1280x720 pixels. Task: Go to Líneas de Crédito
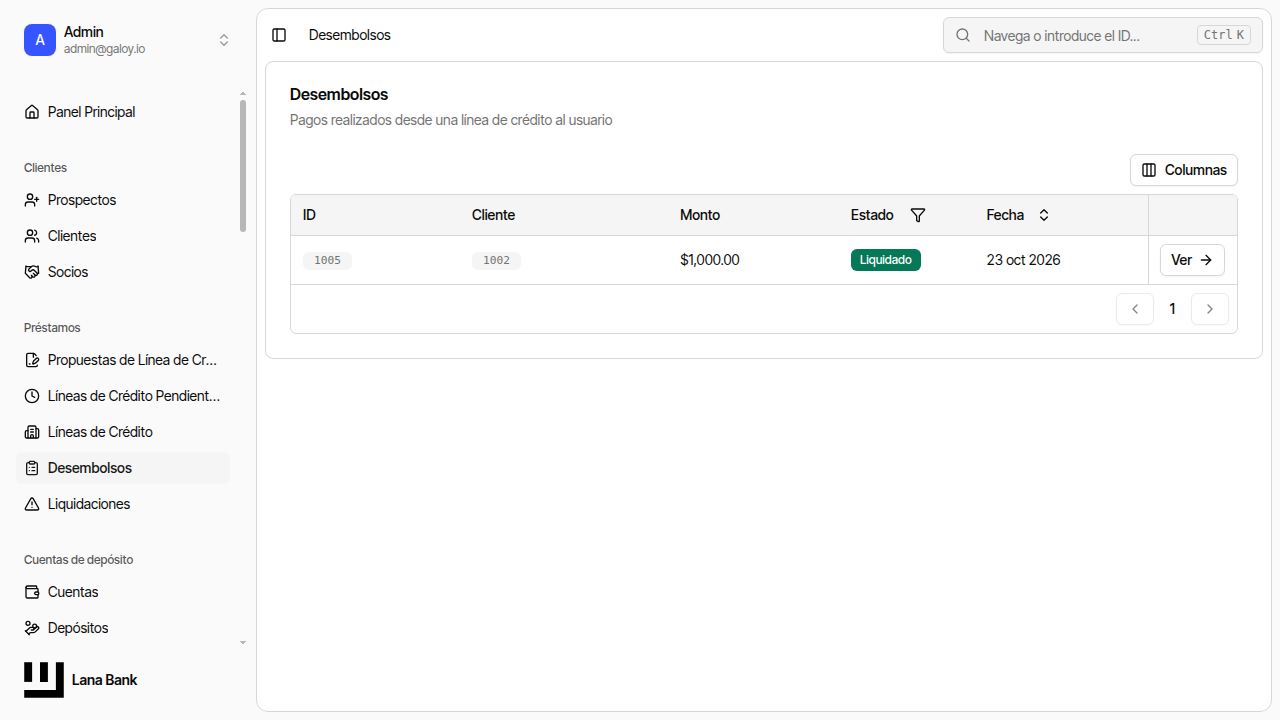click(123, 432)
